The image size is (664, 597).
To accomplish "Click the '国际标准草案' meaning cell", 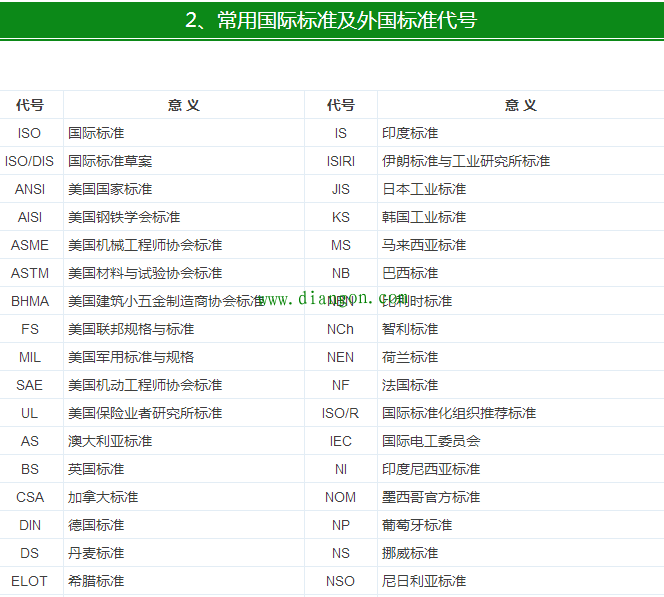I will pos(110,161).
